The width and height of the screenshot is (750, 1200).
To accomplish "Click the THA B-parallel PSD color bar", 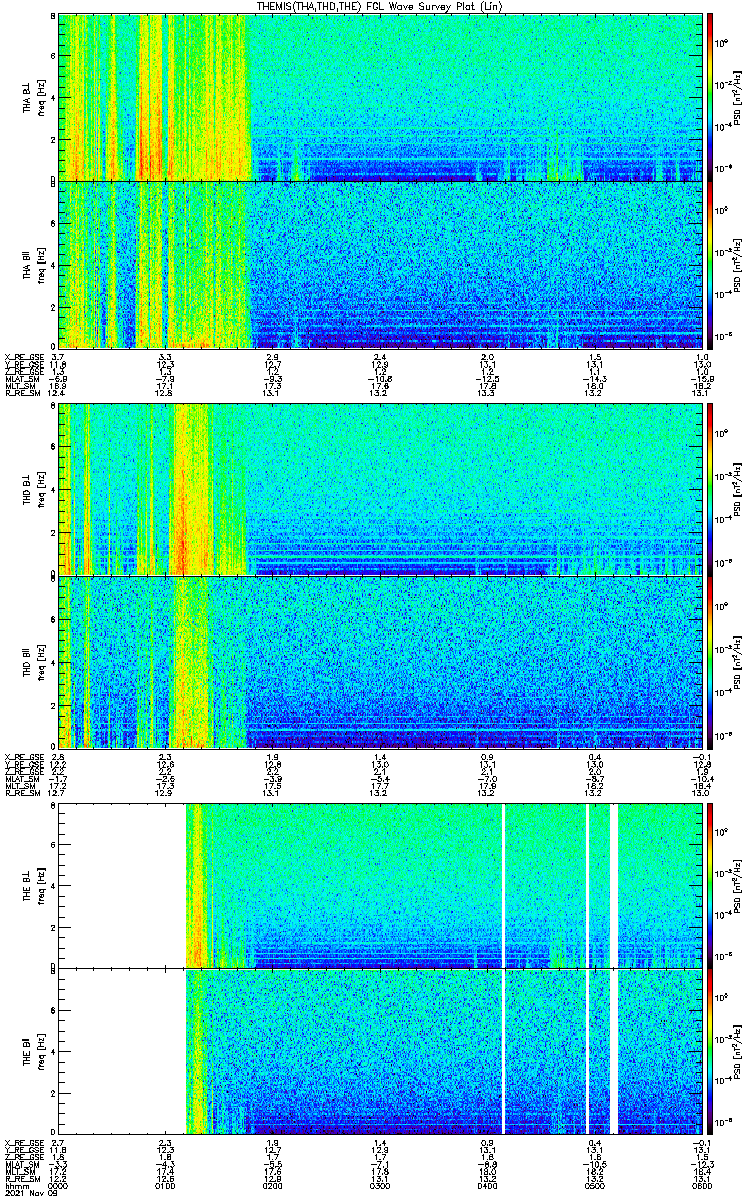I will point(710,265).
